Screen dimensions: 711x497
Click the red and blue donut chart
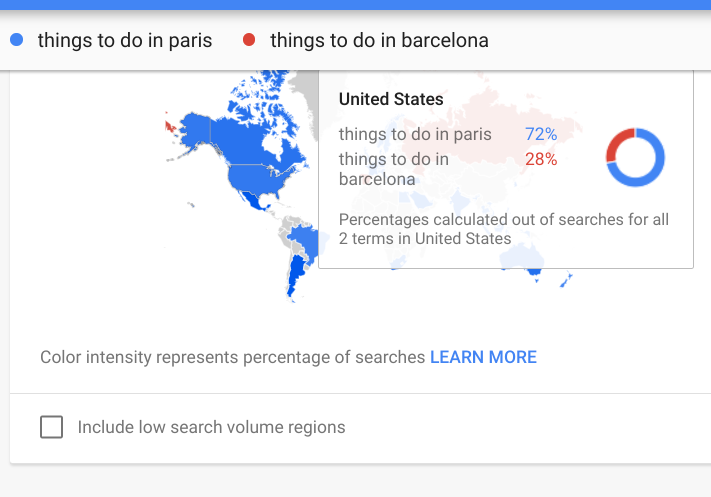click(635, 157)
